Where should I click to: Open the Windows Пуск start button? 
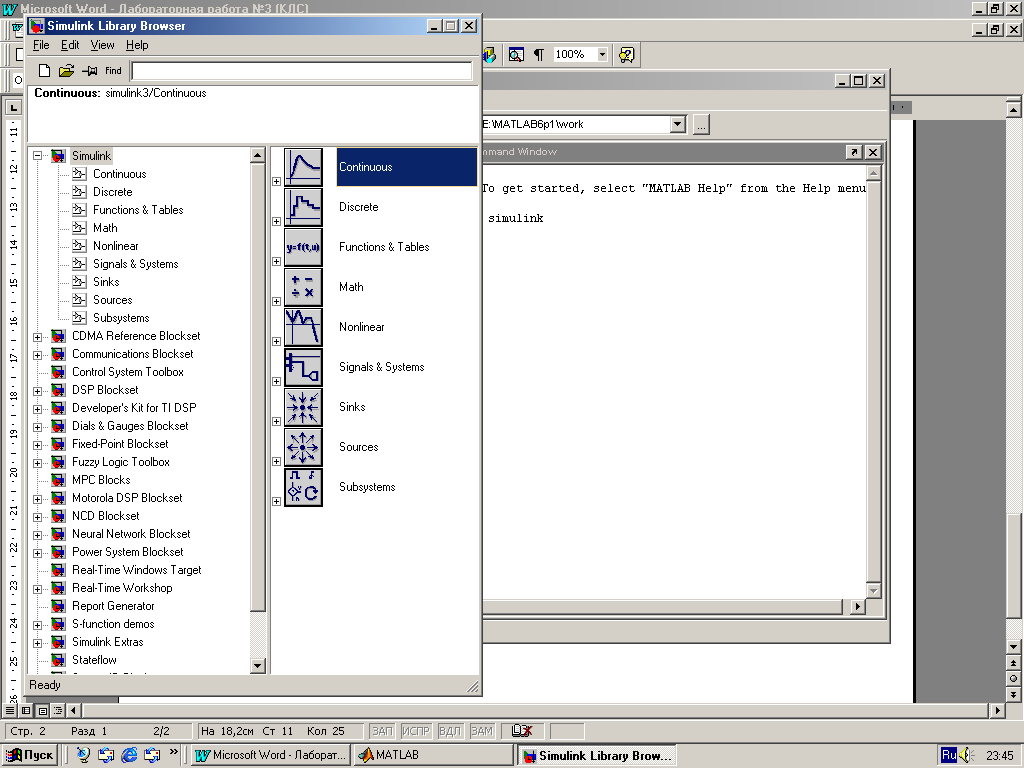[30, 755]
